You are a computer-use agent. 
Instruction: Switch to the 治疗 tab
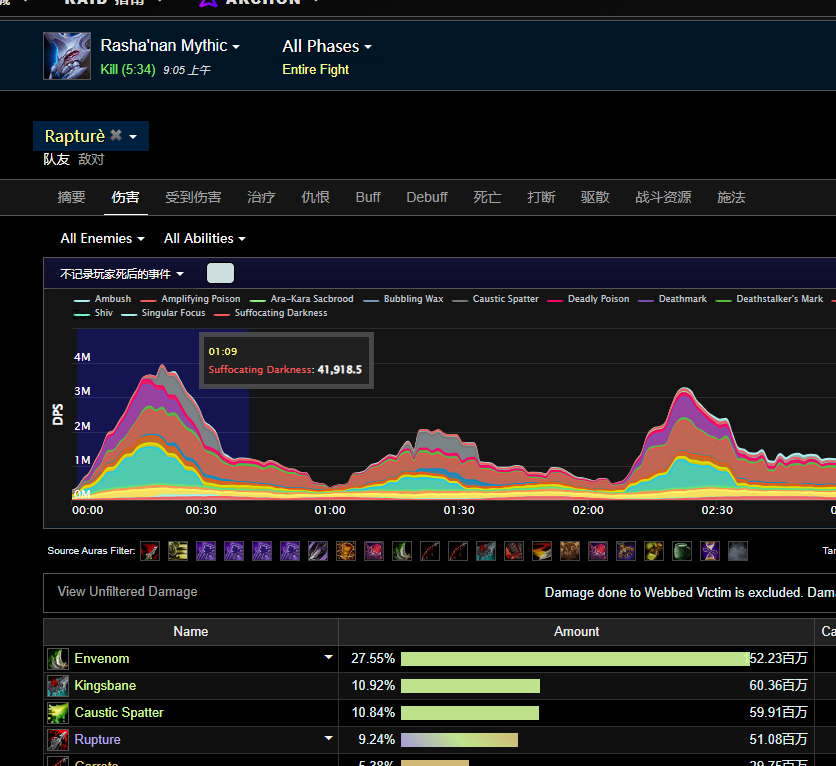261,197
